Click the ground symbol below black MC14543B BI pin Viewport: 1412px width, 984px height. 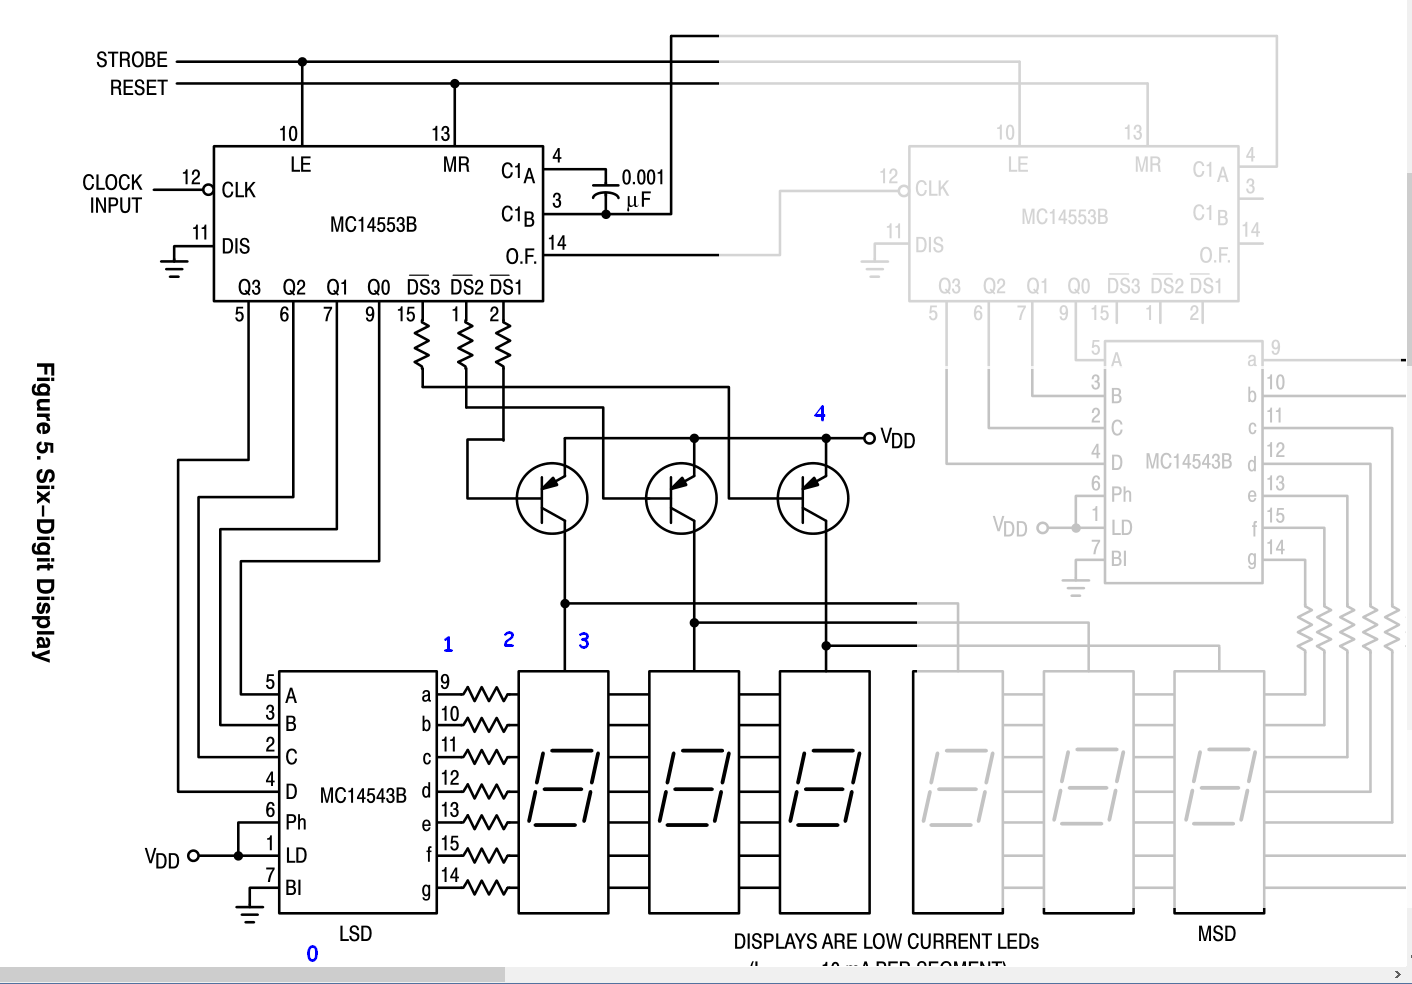coord(249,913)
